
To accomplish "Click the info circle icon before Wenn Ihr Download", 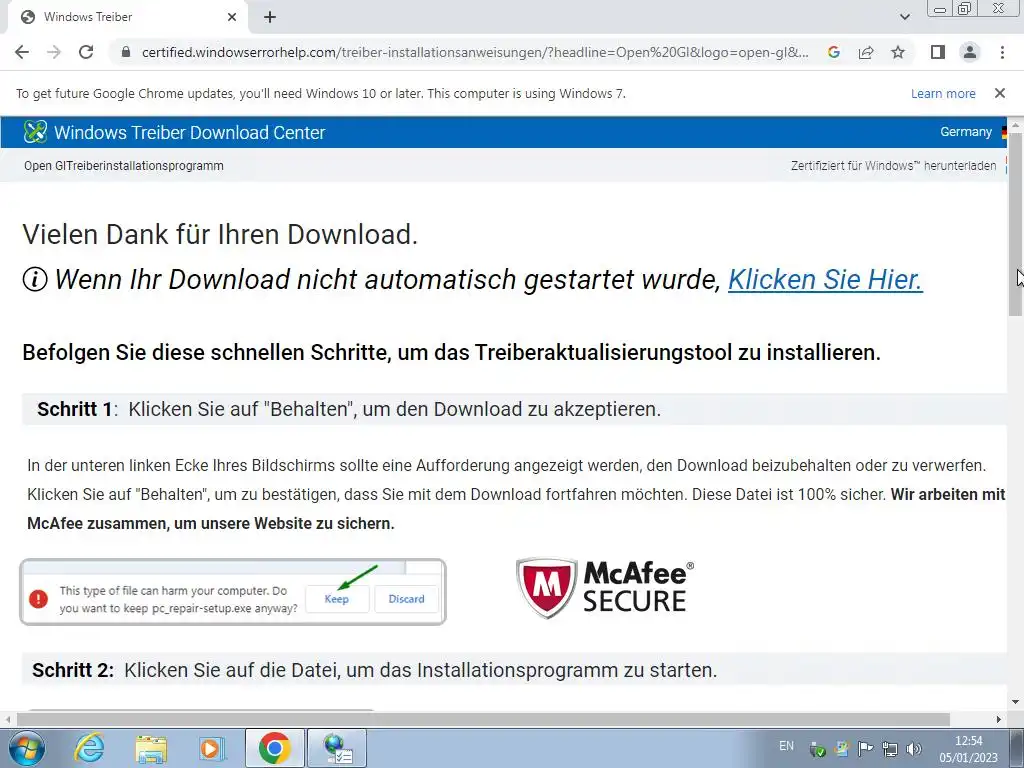I will click(x=35, y=280).
